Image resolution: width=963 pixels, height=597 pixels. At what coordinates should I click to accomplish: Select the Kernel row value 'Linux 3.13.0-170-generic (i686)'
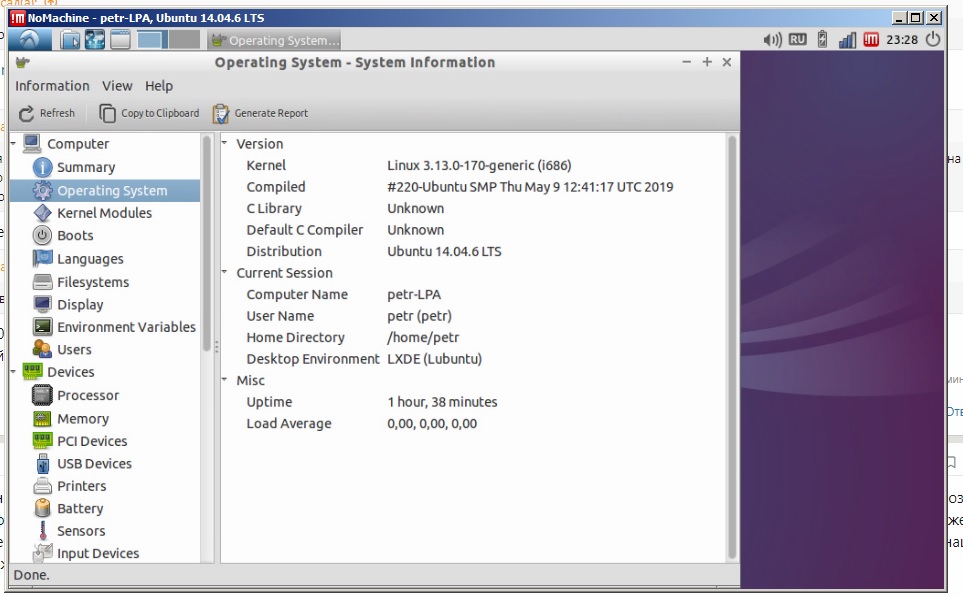pos(479,165)
